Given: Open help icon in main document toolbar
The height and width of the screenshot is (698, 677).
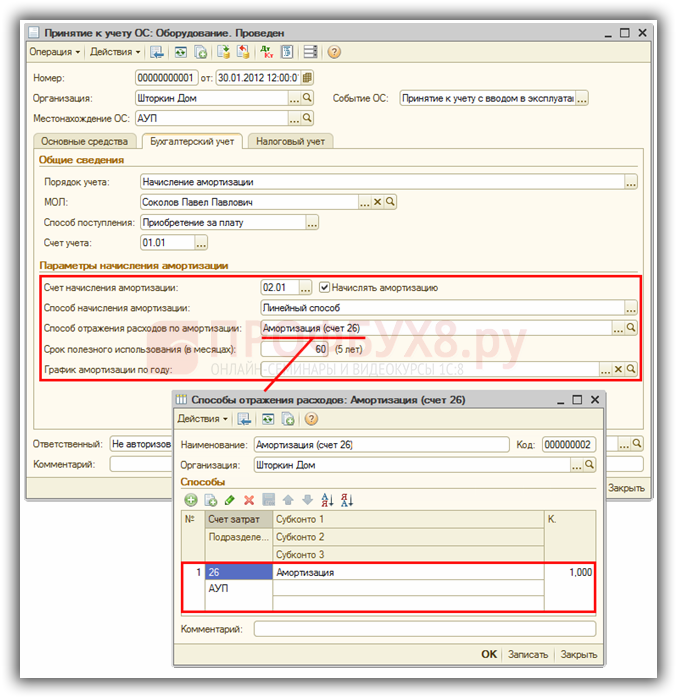Looking at the screenshot, I should click(334, 52).
